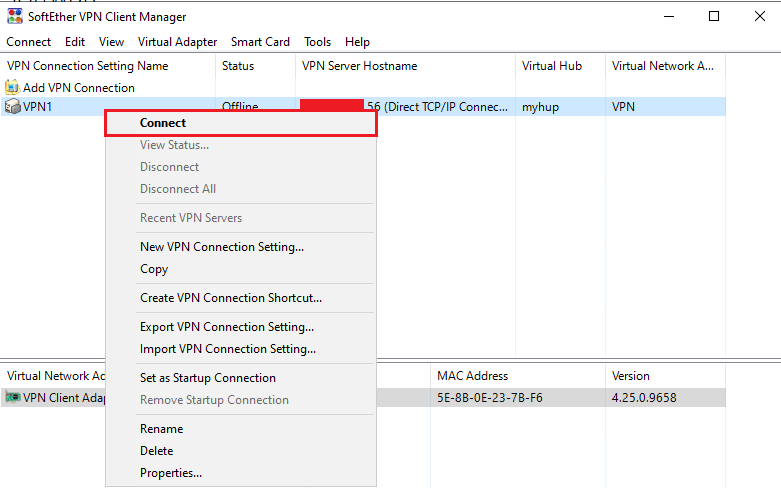Viewport: 781px width, 488px height.
Task: Open the Virtual Adapter menu
Action: [x=177, y=42]
